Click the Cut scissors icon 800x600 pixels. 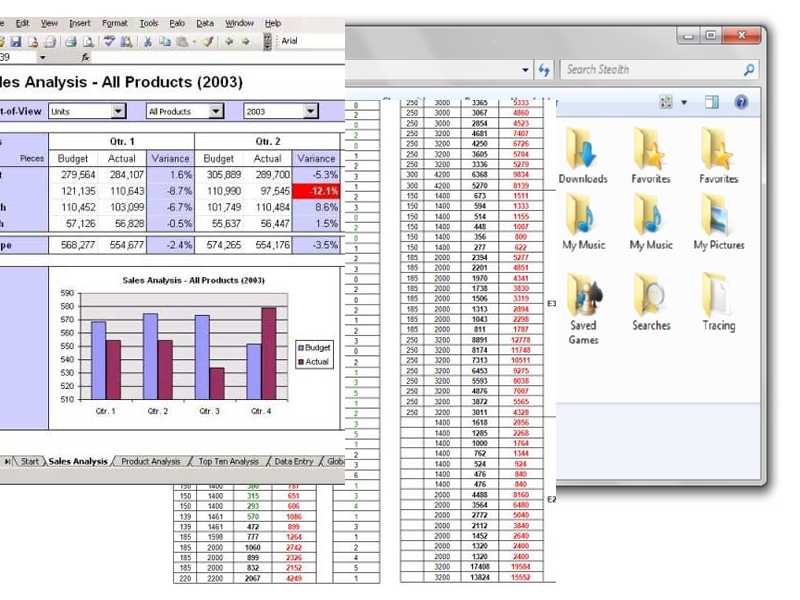coord(148,41)
